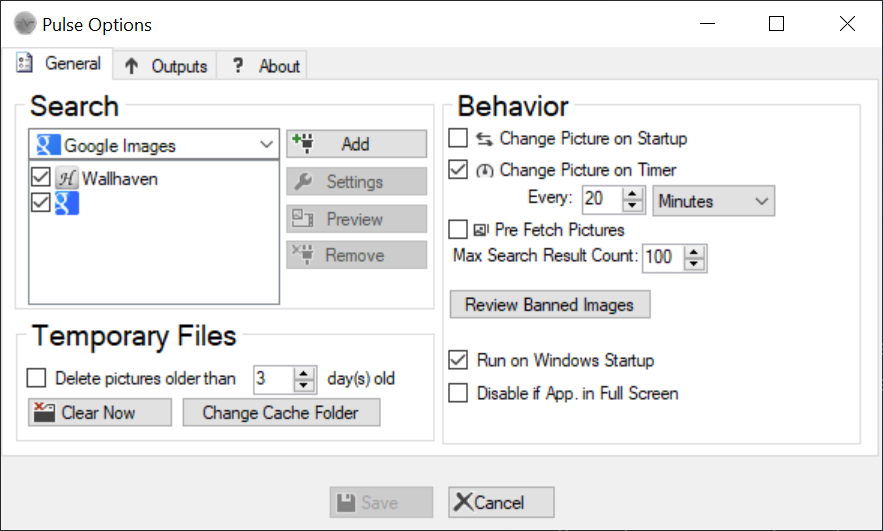Switch to the Outputs tab
Screen dimensions: 883x531
(x=166, y=66)
